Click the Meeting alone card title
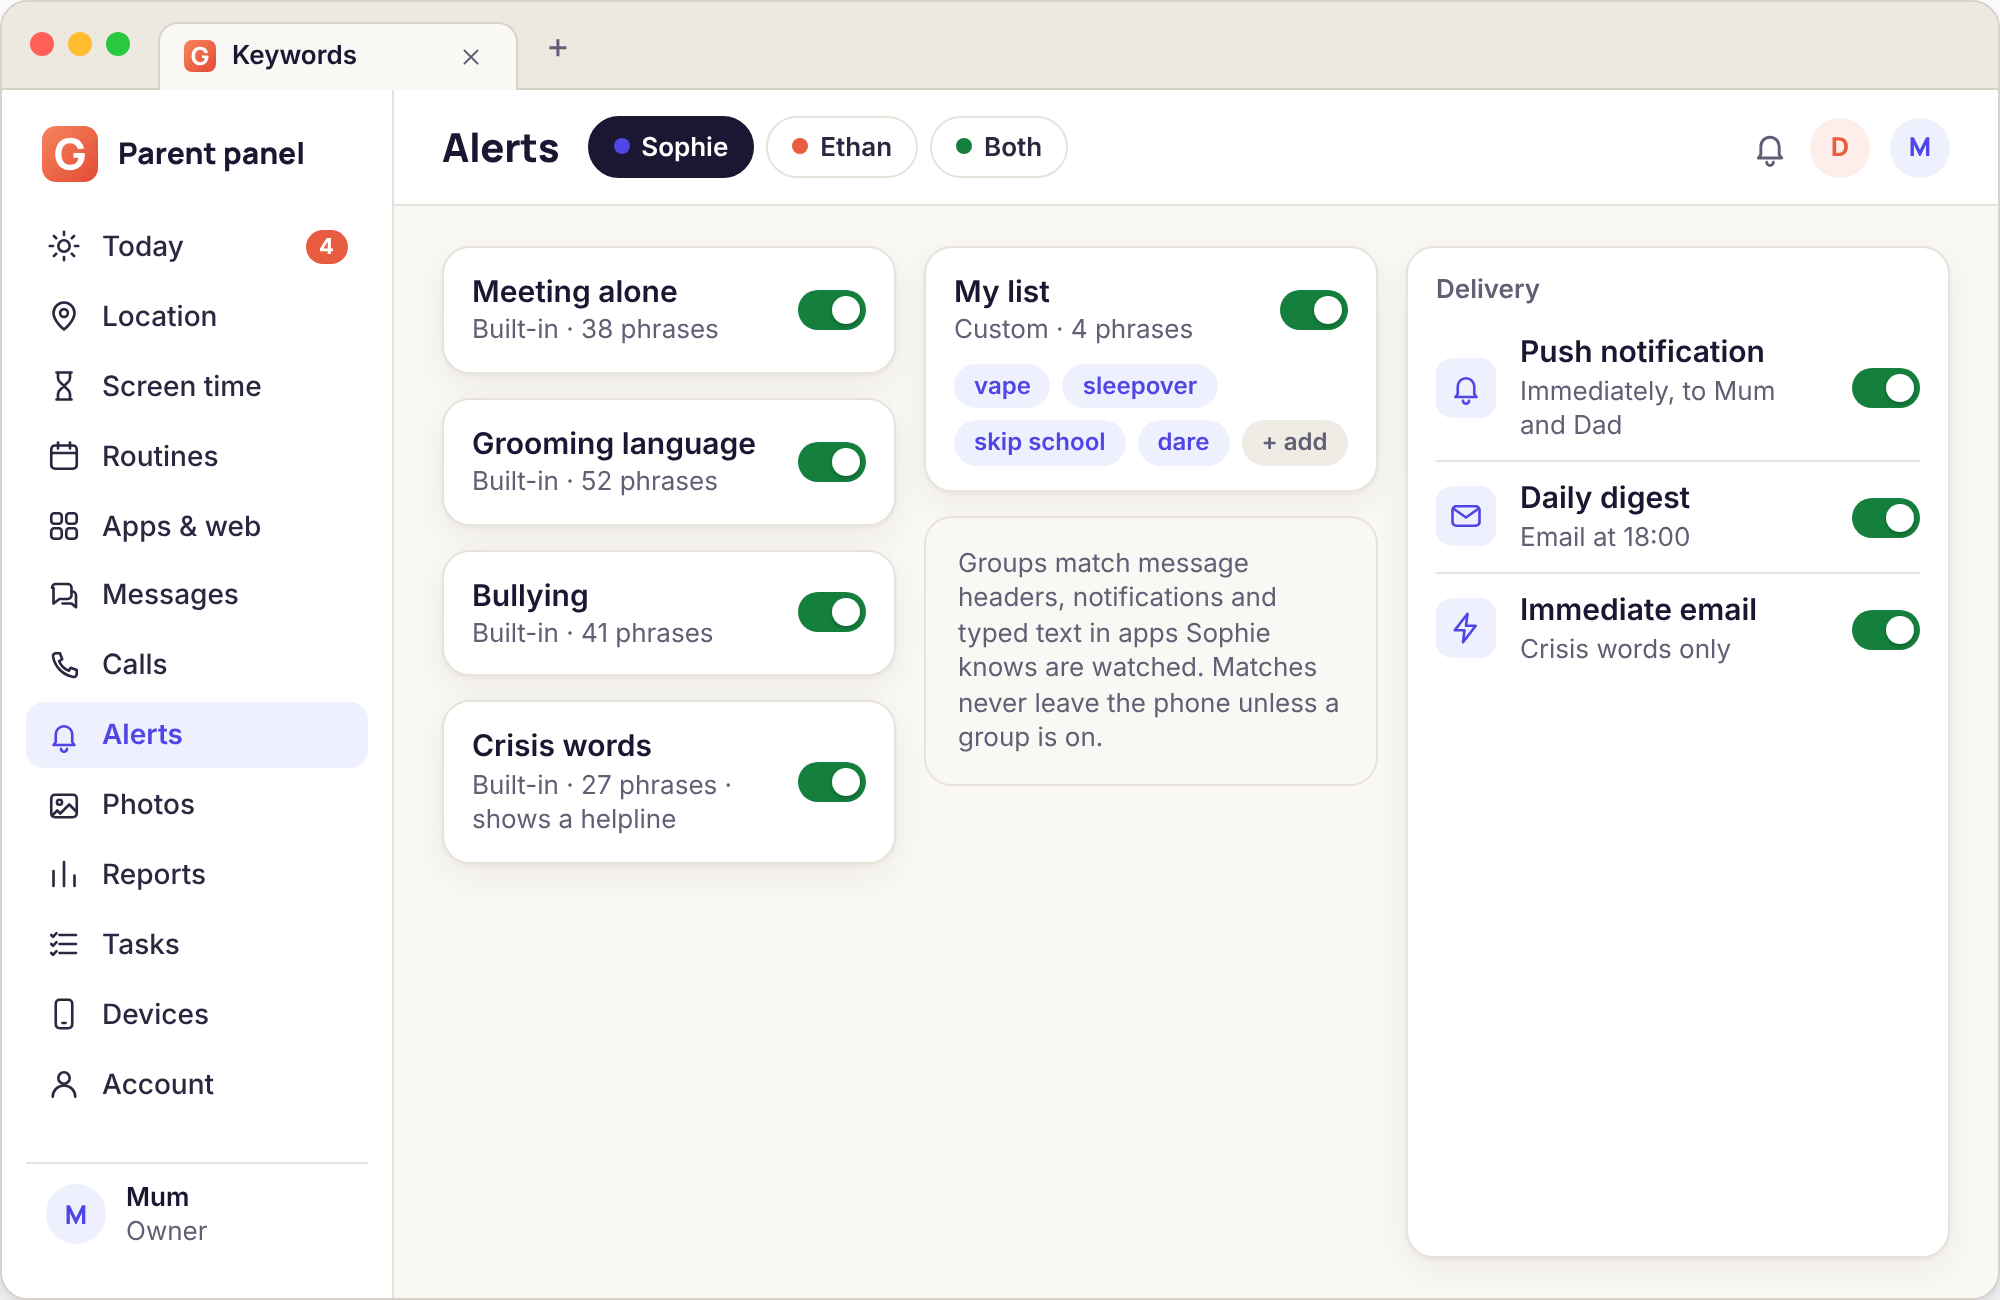The width and height of the screenshot is (2000, 1300). [575, 292]
